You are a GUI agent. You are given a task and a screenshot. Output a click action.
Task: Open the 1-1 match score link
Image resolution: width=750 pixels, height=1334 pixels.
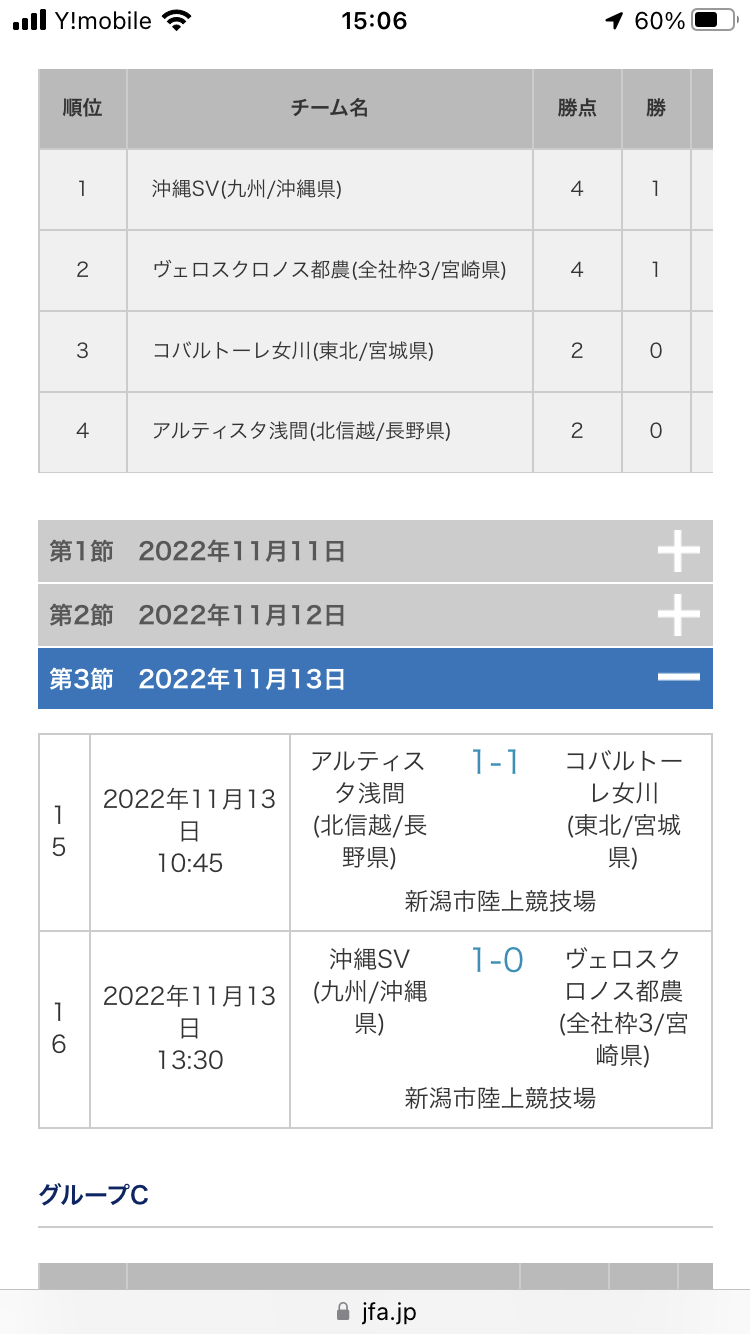tap(496, 762)
